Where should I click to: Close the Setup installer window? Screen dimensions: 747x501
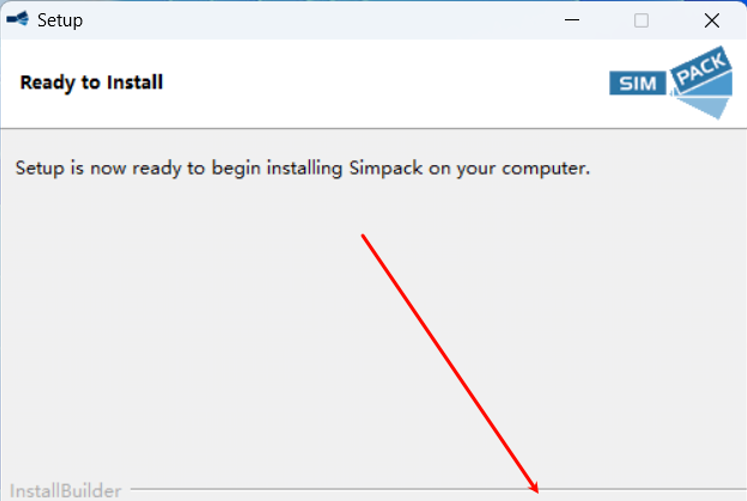[712, 20]
